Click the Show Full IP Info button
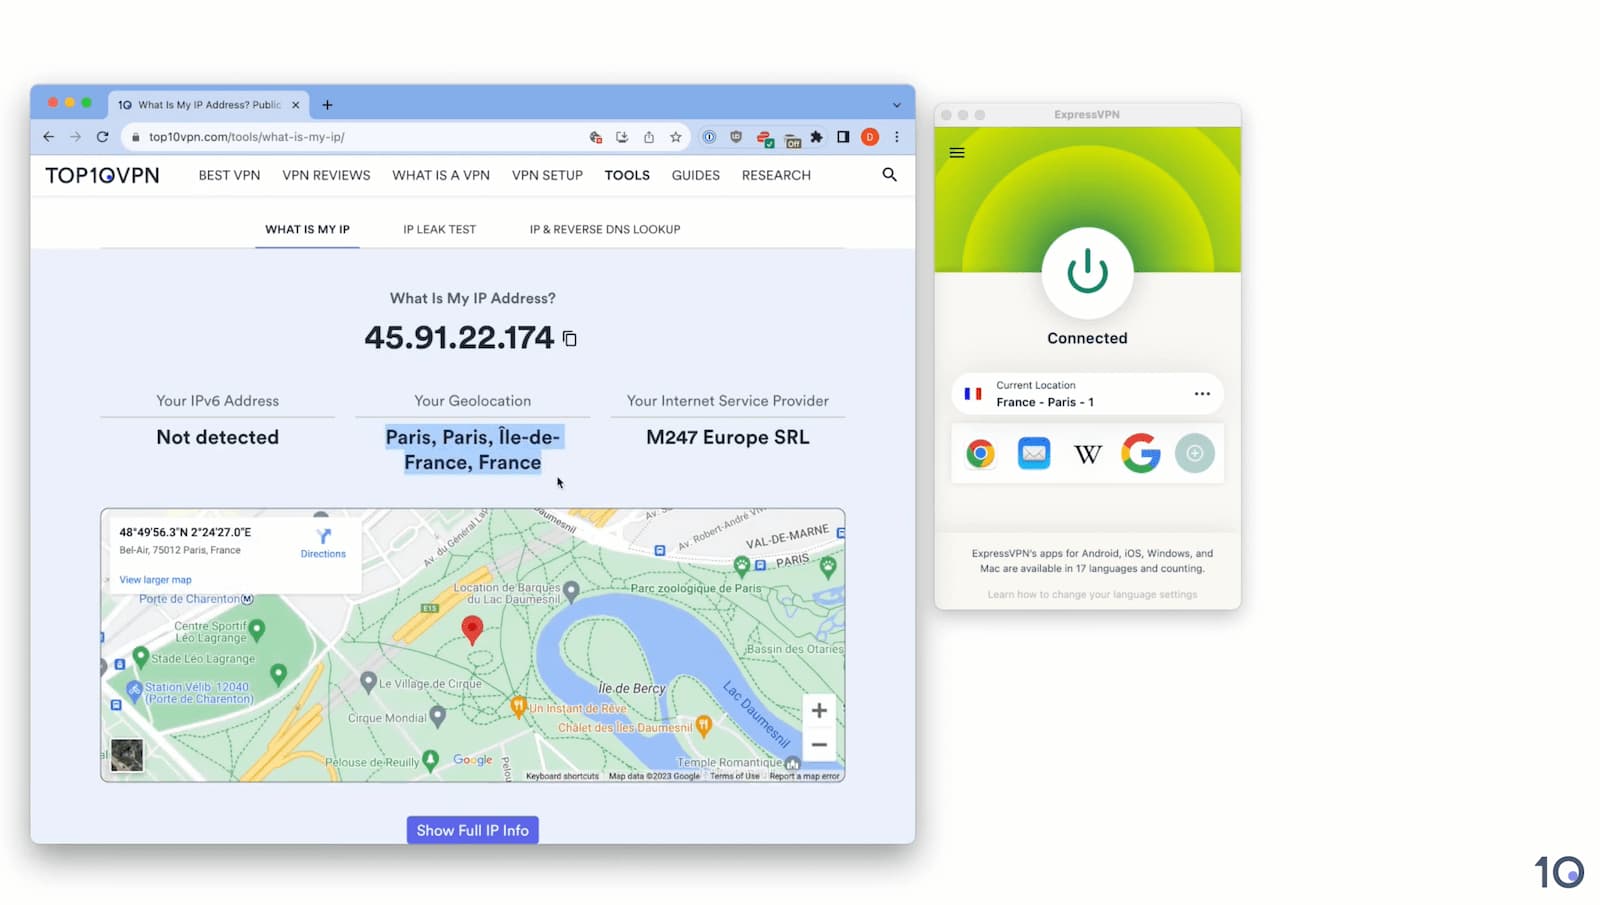 (x=471, y=830)
